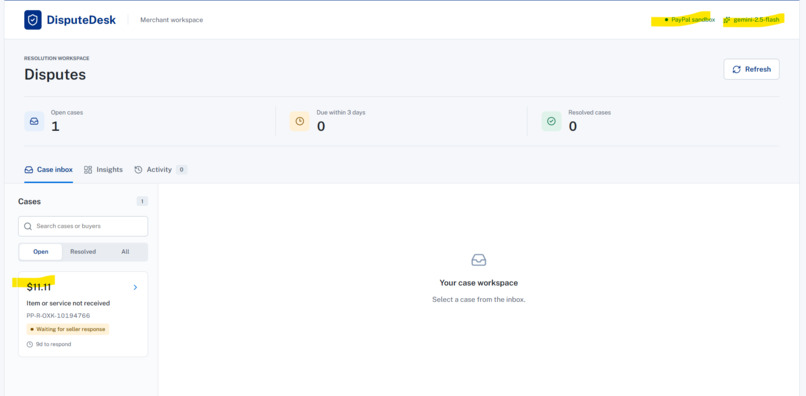Click the Activity count badge showing 0
This screenshot has height=396, width=806.
(181, 170)
